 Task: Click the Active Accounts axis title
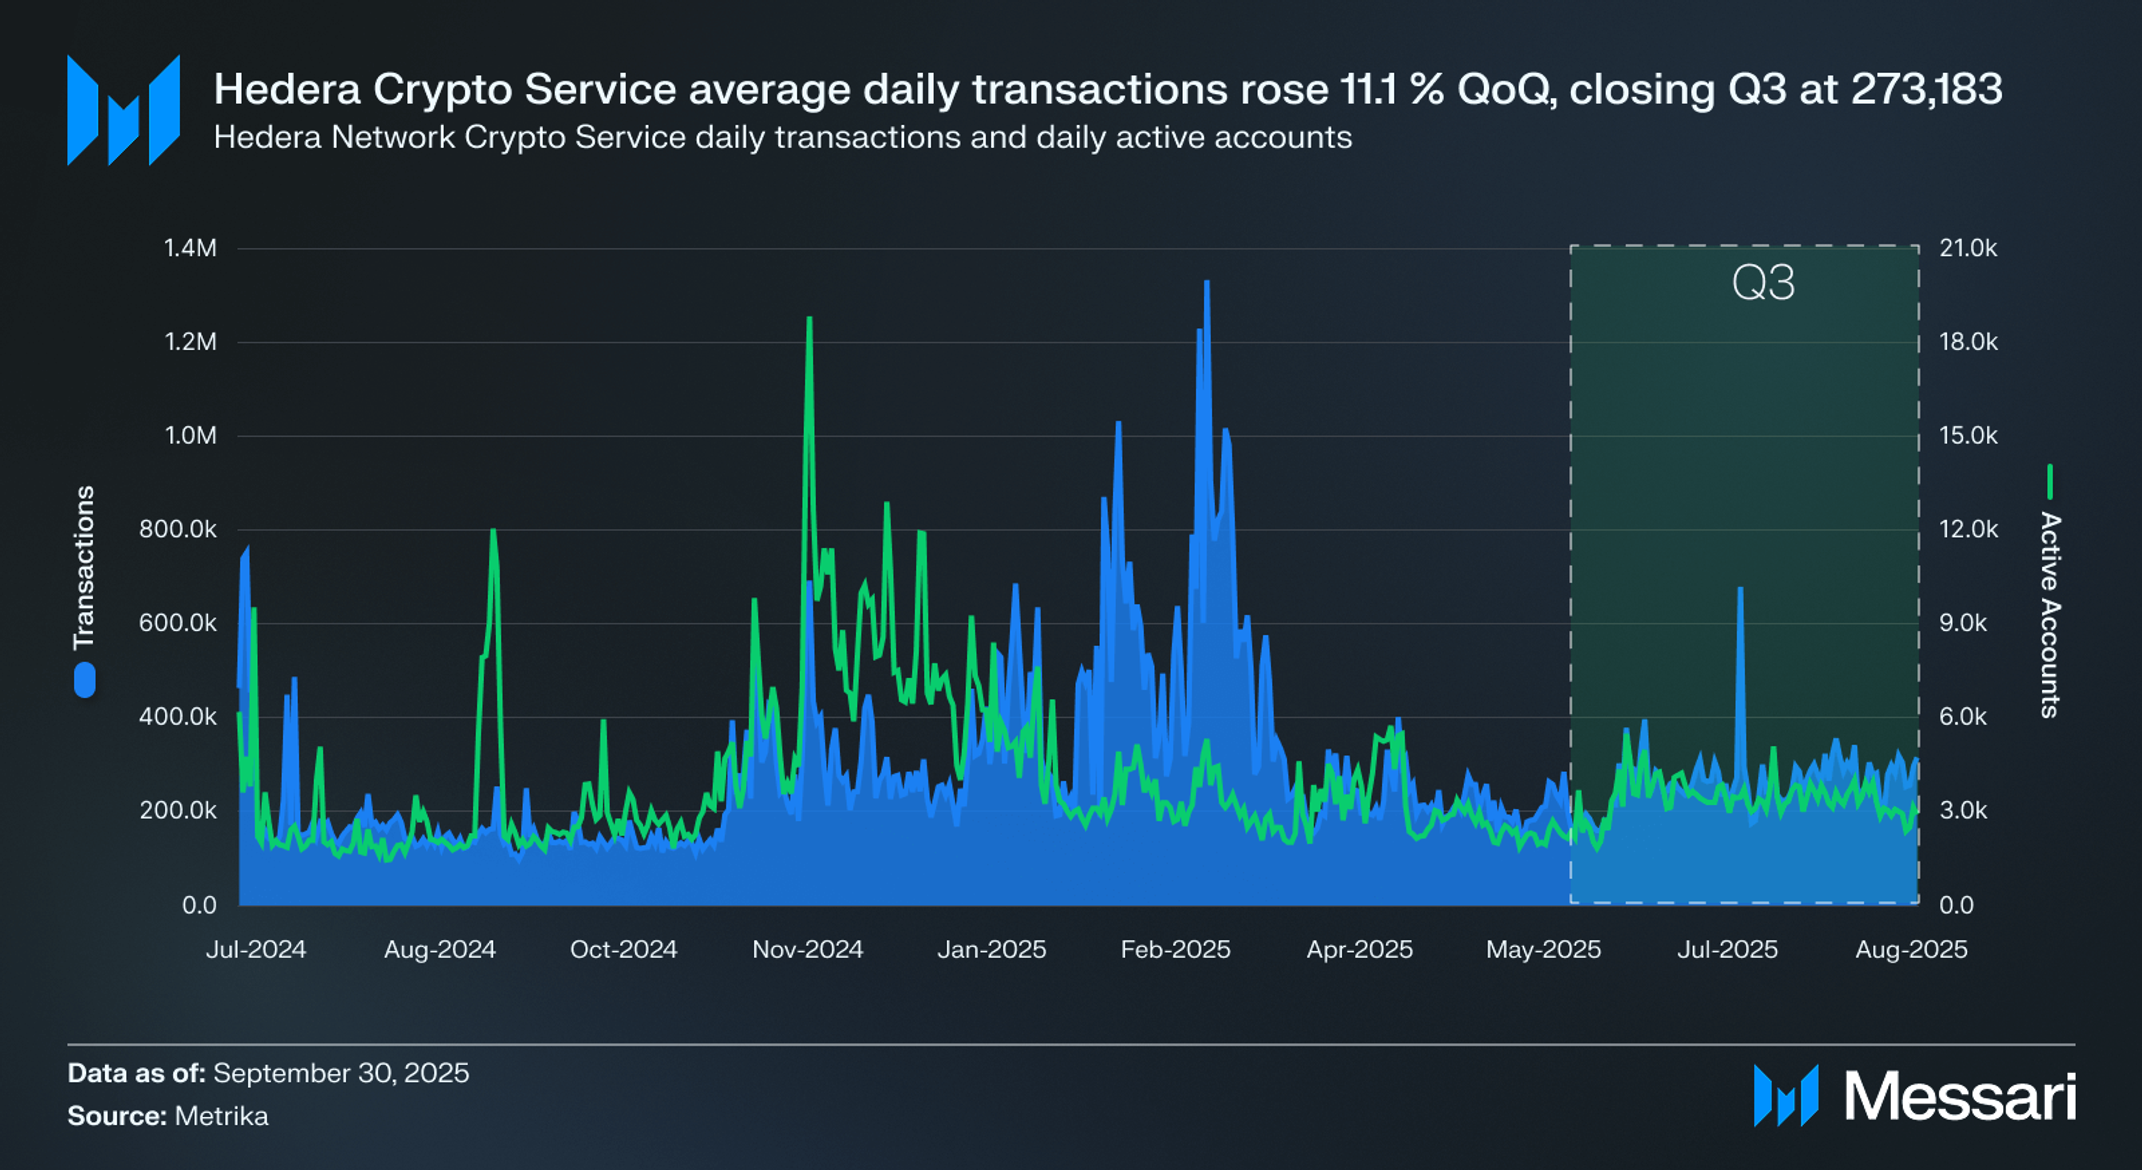point(2049,615)
